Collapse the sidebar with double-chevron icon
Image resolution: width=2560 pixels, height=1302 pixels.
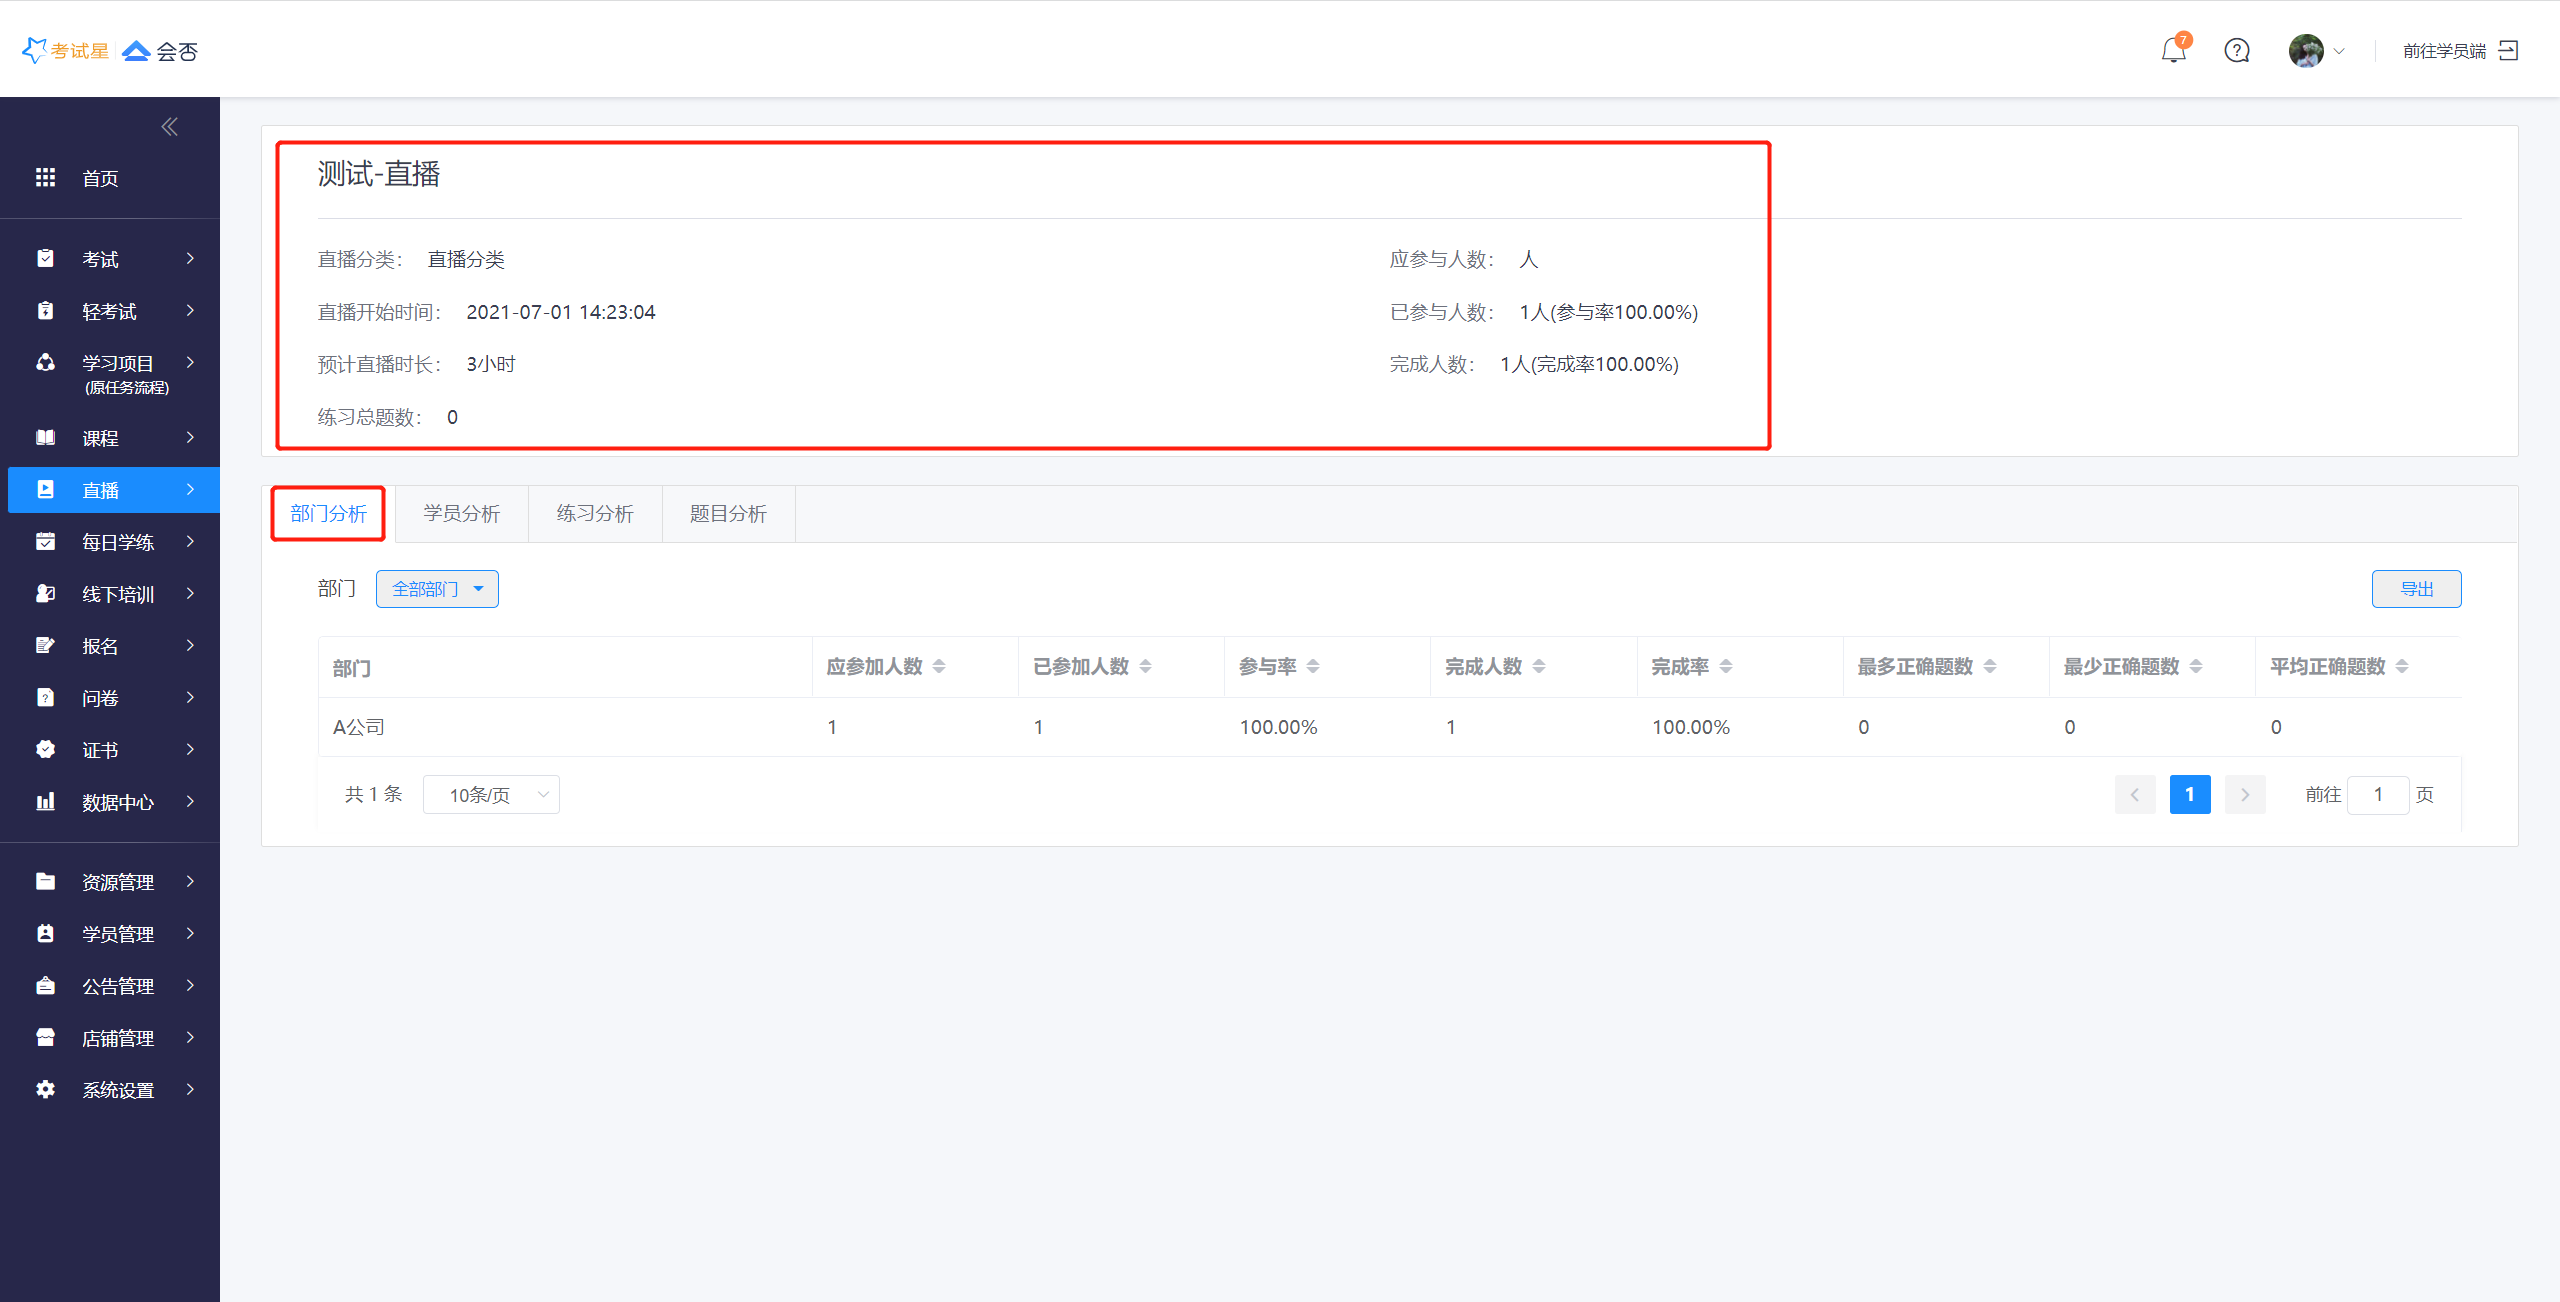(169, 126)
